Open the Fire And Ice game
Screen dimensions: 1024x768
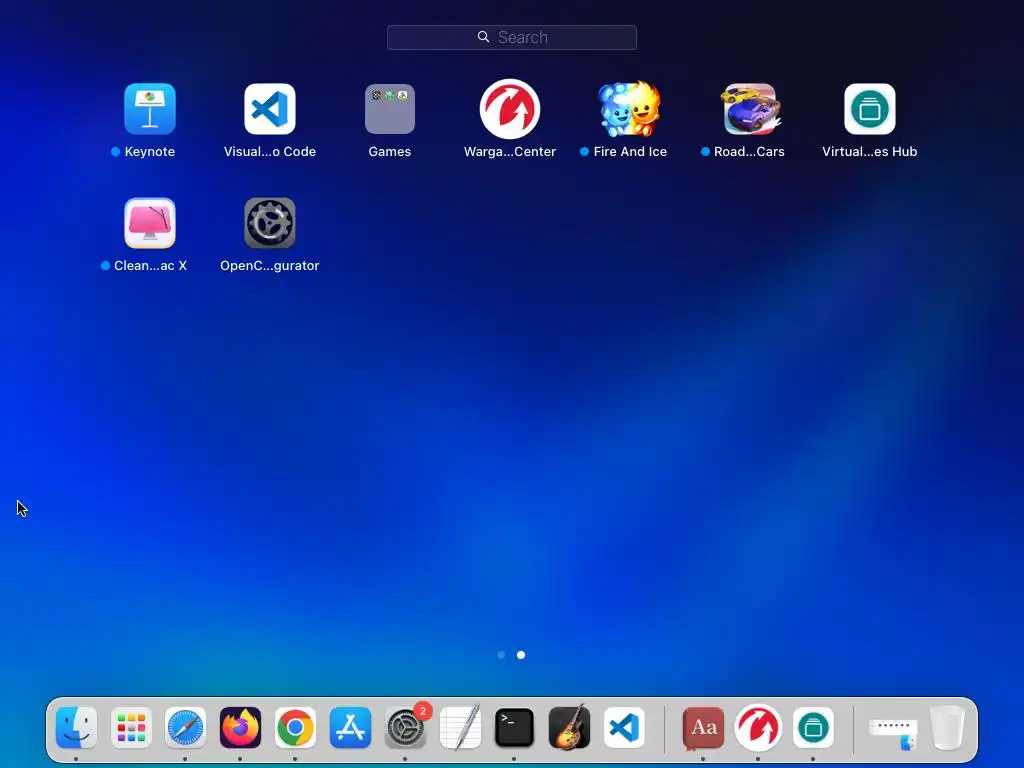coord(630,108)
